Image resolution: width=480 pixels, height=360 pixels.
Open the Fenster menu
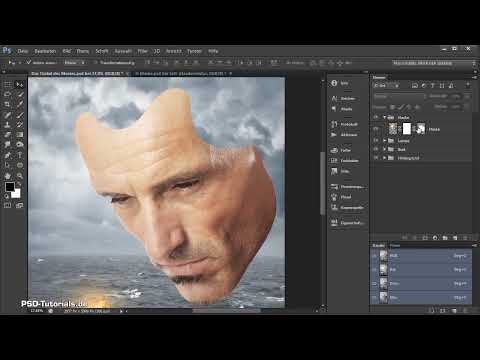tap(194, 51)
